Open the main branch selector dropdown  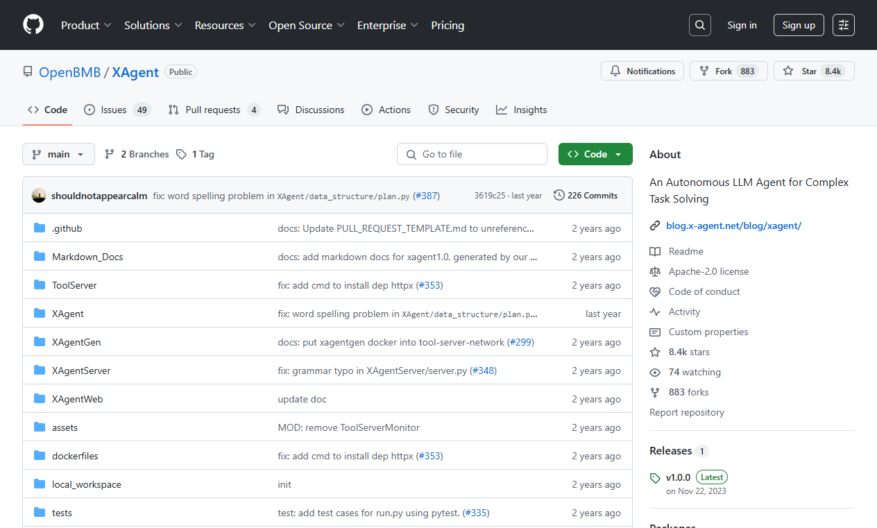tap(58, 154)
